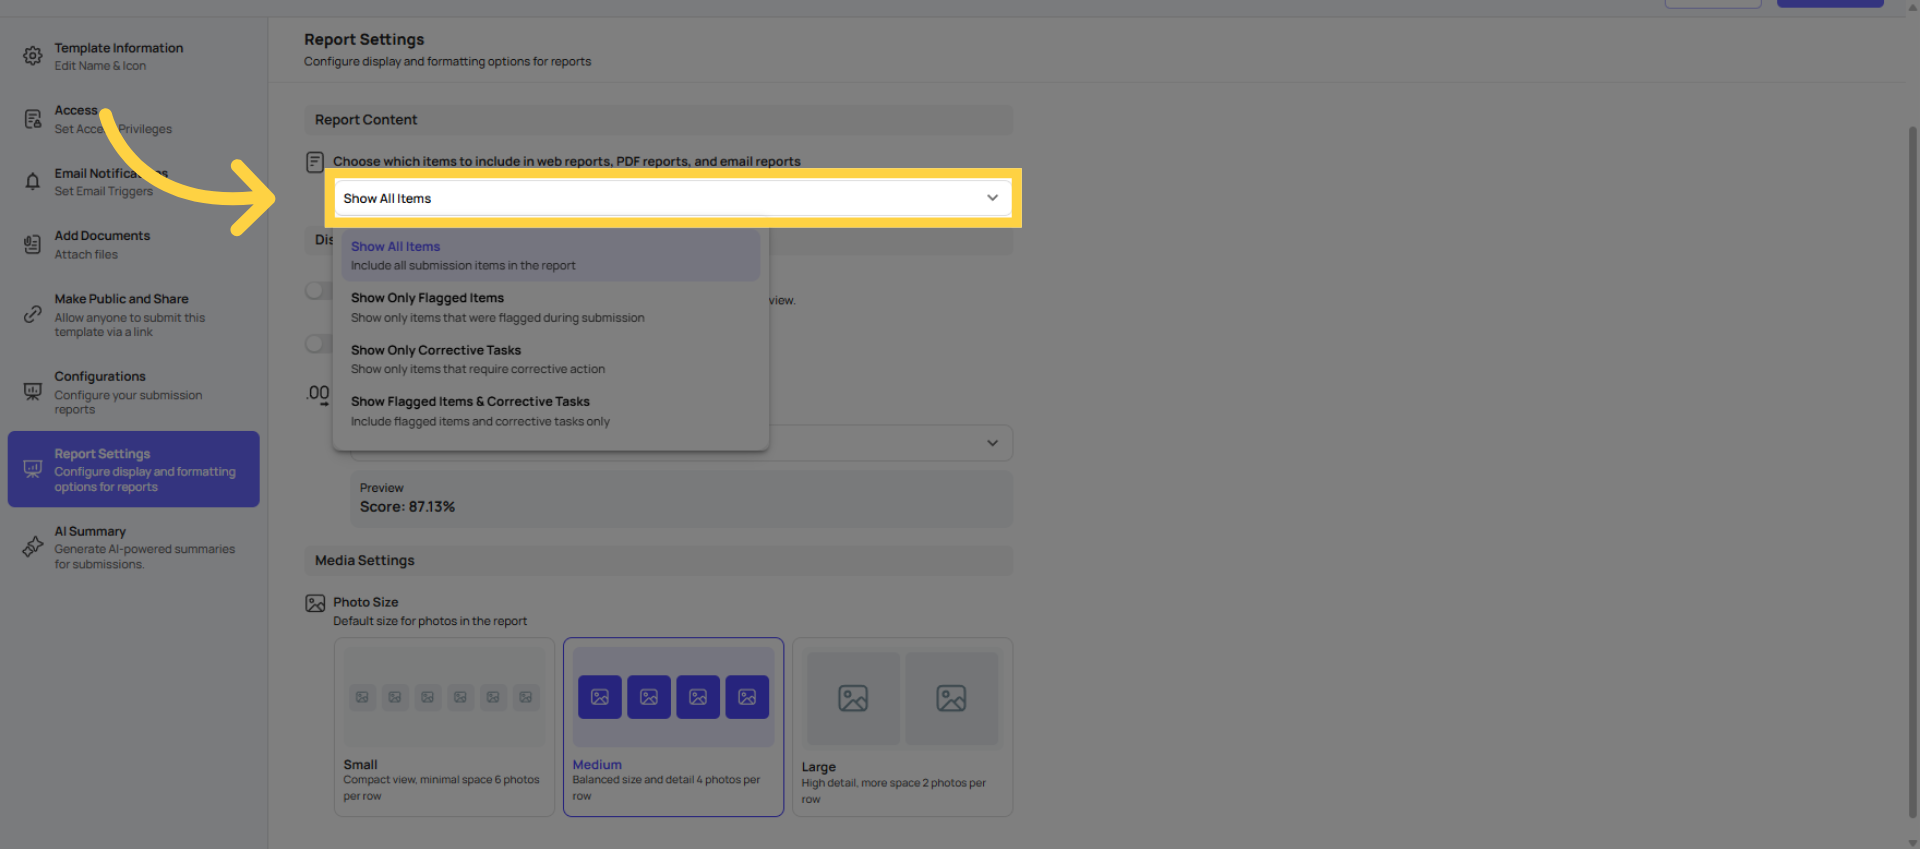Image resolution: width=1920 pixels, height=849 pixels.
Task: Click the Preview Score: 87.13% text
Action: coord(407,507)
